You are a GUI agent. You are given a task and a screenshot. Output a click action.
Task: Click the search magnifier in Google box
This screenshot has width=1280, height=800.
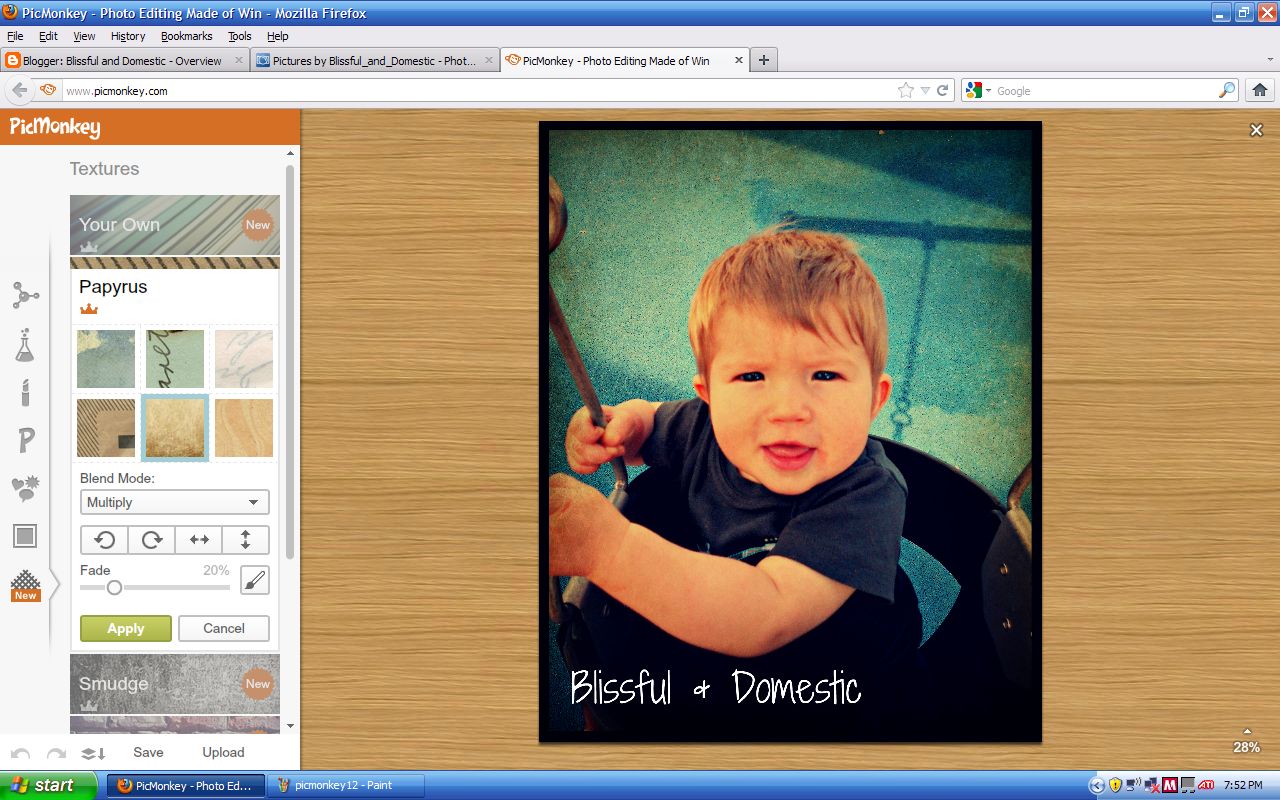coord(1226,90)
